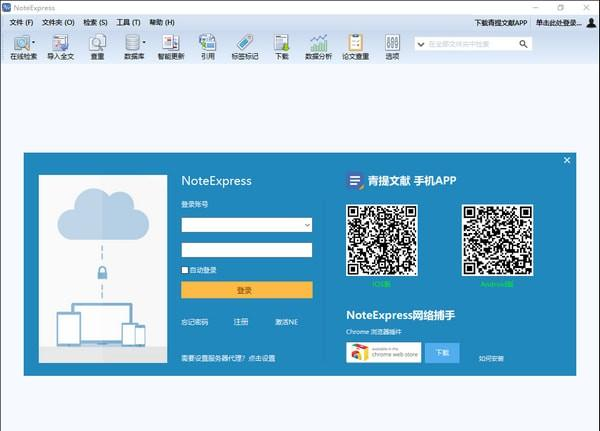Click the Android QR code image
Screen dimensions: 600x431
[497, 240]
